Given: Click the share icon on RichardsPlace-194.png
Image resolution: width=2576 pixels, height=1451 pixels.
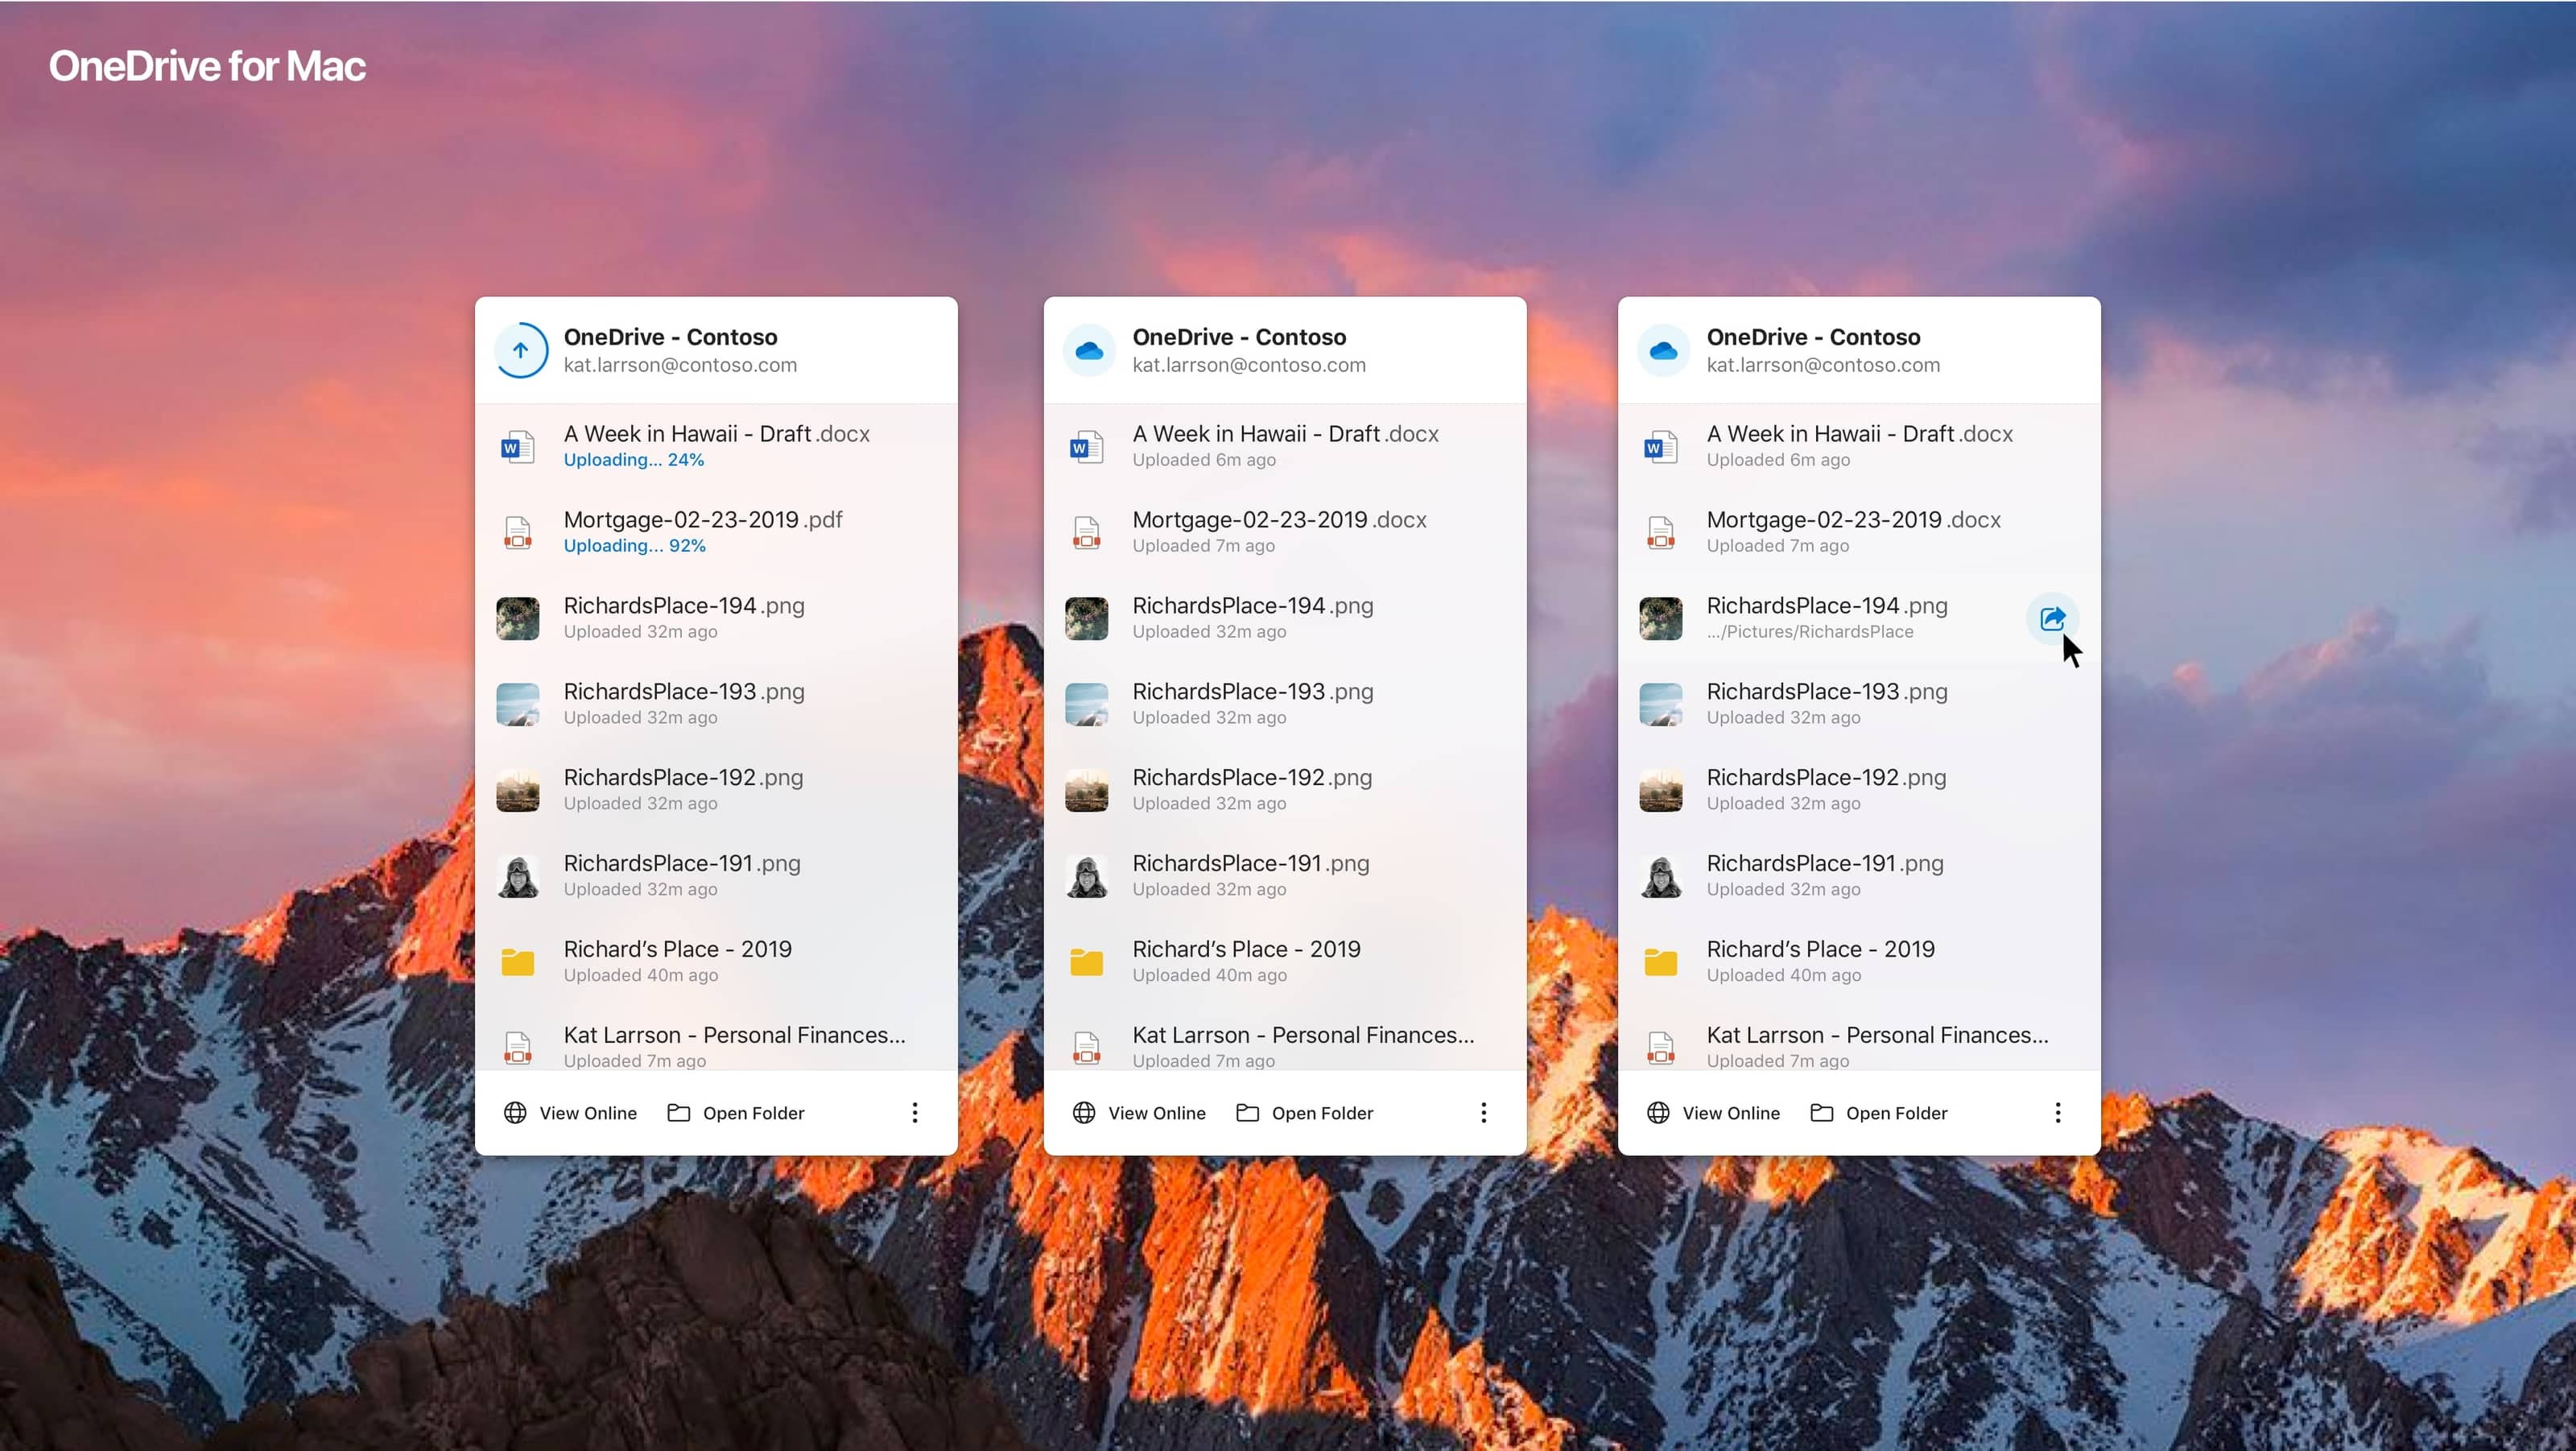Looking at the screenshot, I should [x=2051, y=618].
